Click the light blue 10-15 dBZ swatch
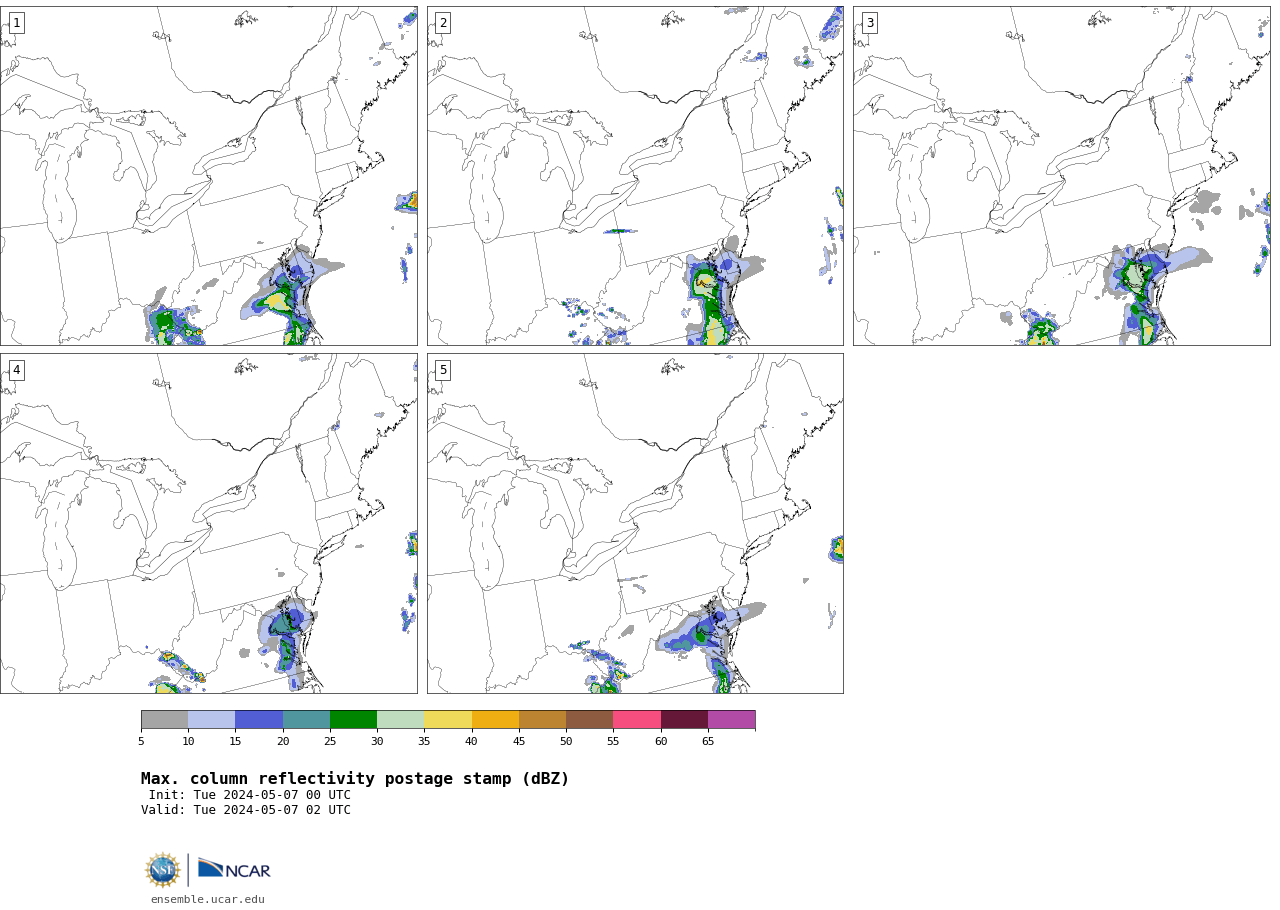This screenshot has width=1280, height=910. 212,720
